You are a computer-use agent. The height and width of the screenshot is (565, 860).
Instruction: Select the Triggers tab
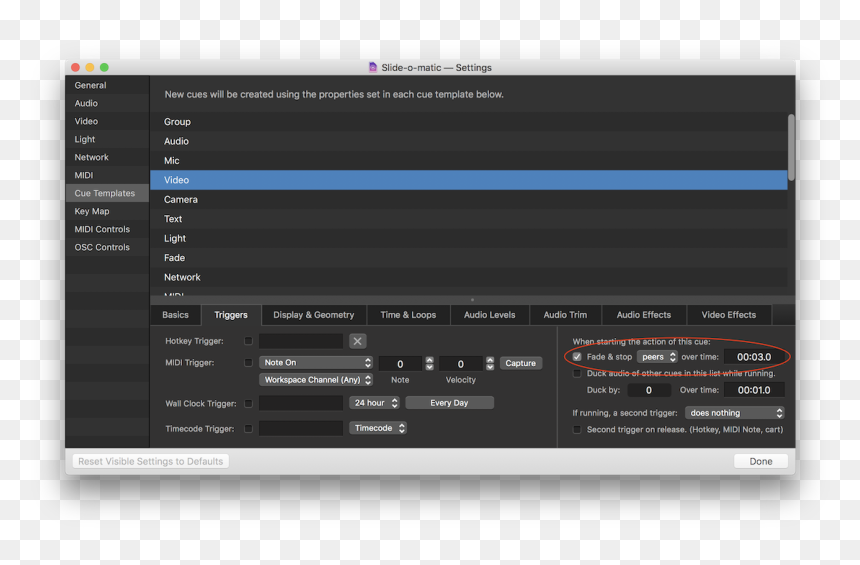pyautogui.click(x=231, y=315)
